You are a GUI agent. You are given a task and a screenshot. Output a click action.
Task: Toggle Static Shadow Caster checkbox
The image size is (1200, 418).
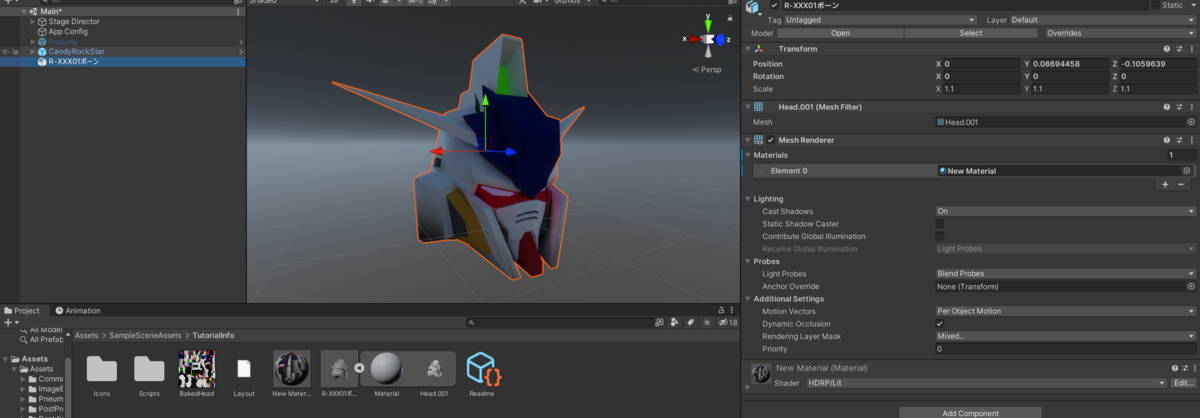pyautogui.click(x=939, y=224)
